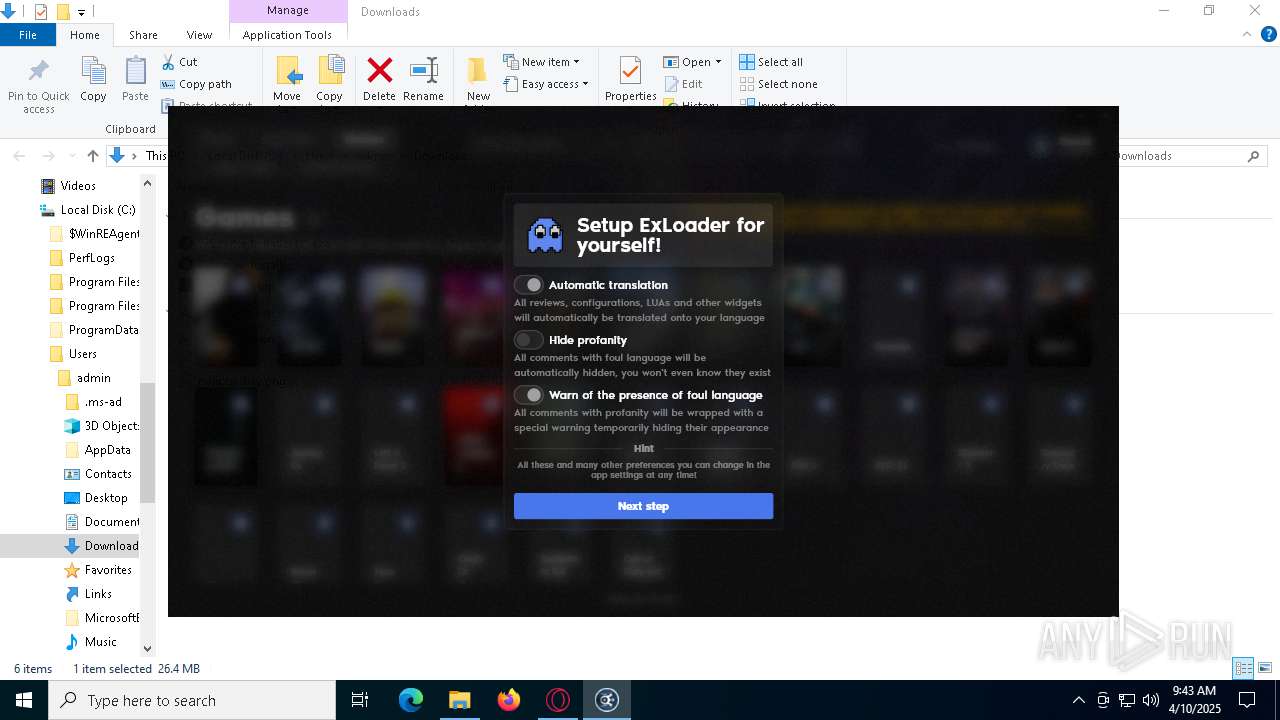This screenshot has height=720, width=1280.
Task: Click navigation pane scroll down arrow
Action: (x=148, y=648)
